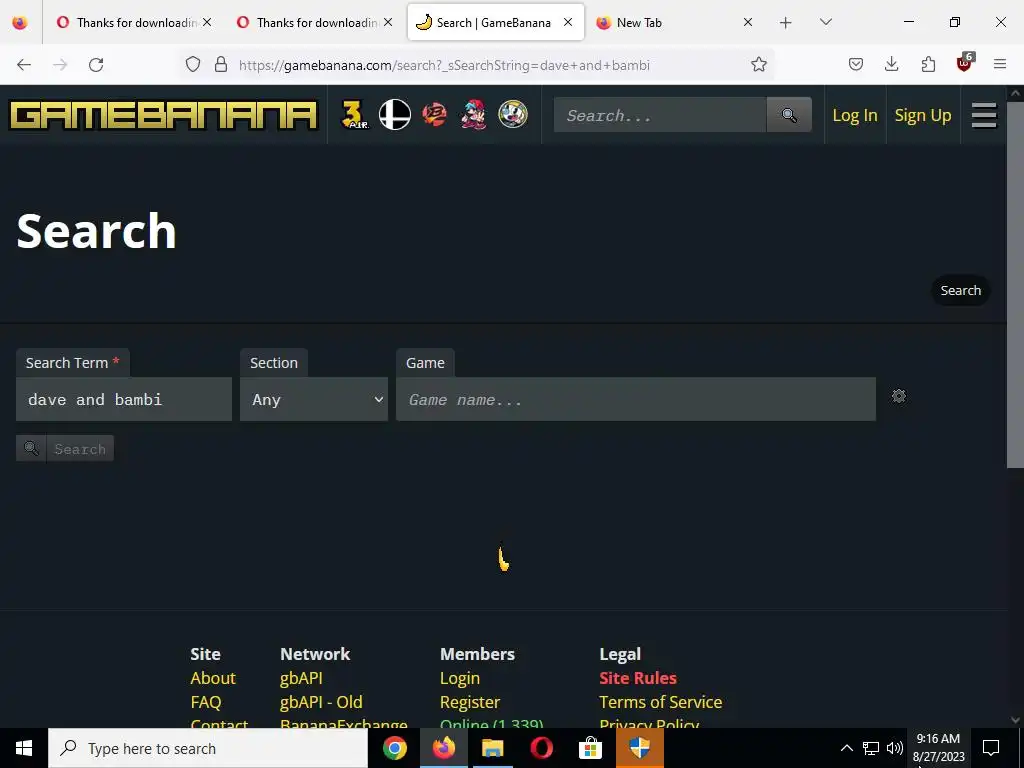Open Windows Security taskbar icon
Viewport: 1024px width, 768px height.
639,748
